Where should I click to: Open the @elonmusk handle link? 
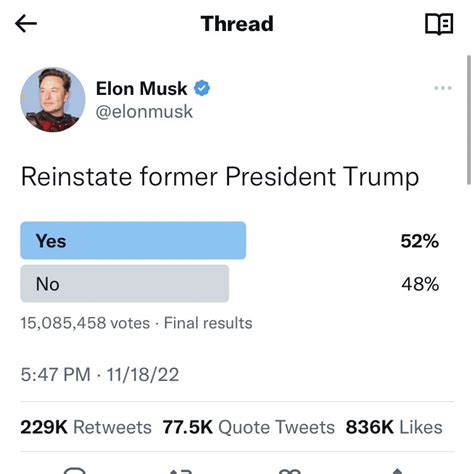pyautogui.click(x=144, y=112)
